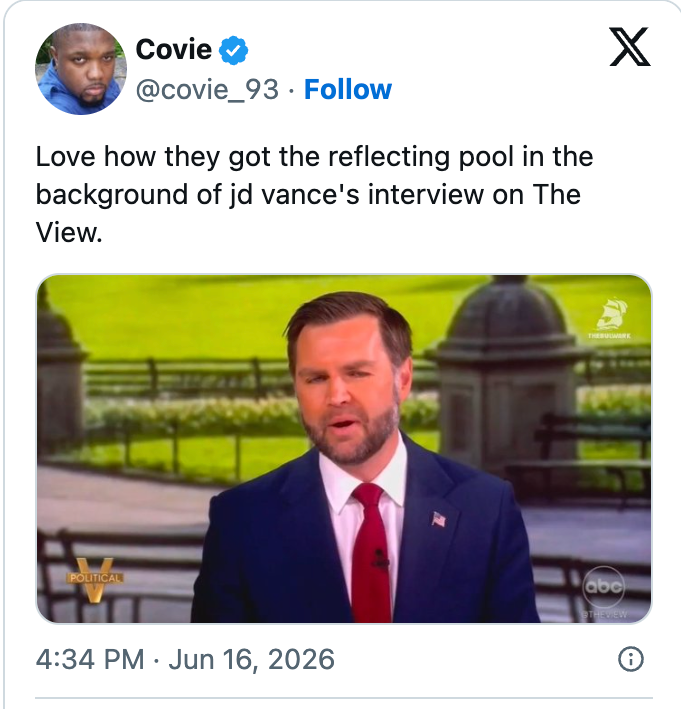Open the embedded interview image
This screenshot has width=681, height=709.
[344, 449]
